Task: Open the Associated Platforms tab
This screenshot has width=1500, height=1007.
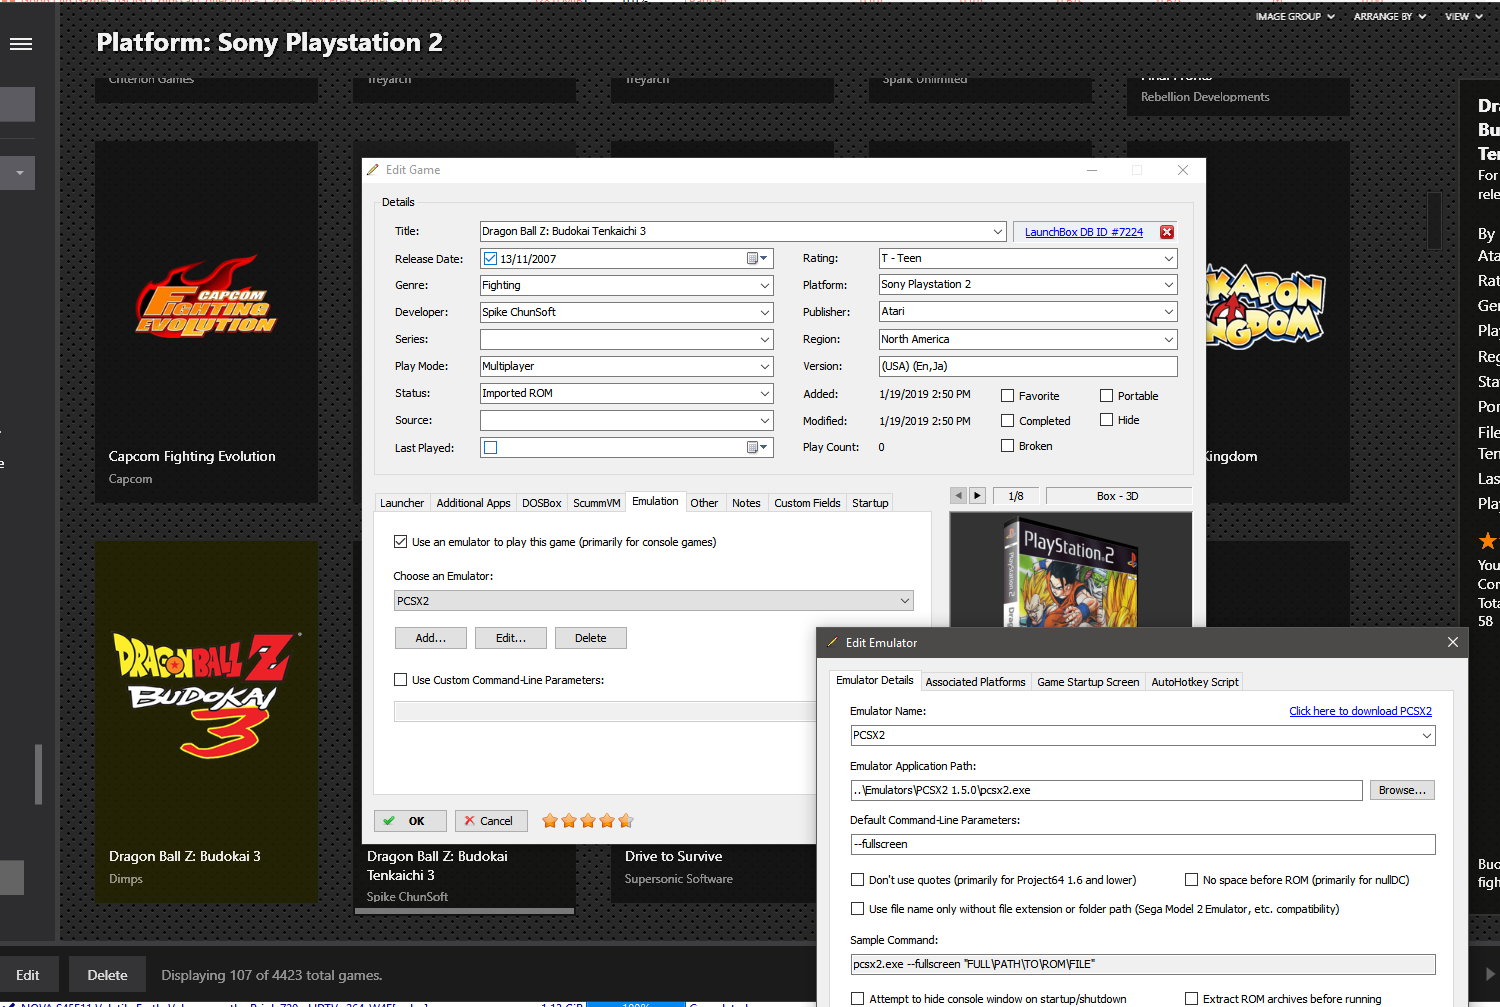Action: (x=975, y=682)
